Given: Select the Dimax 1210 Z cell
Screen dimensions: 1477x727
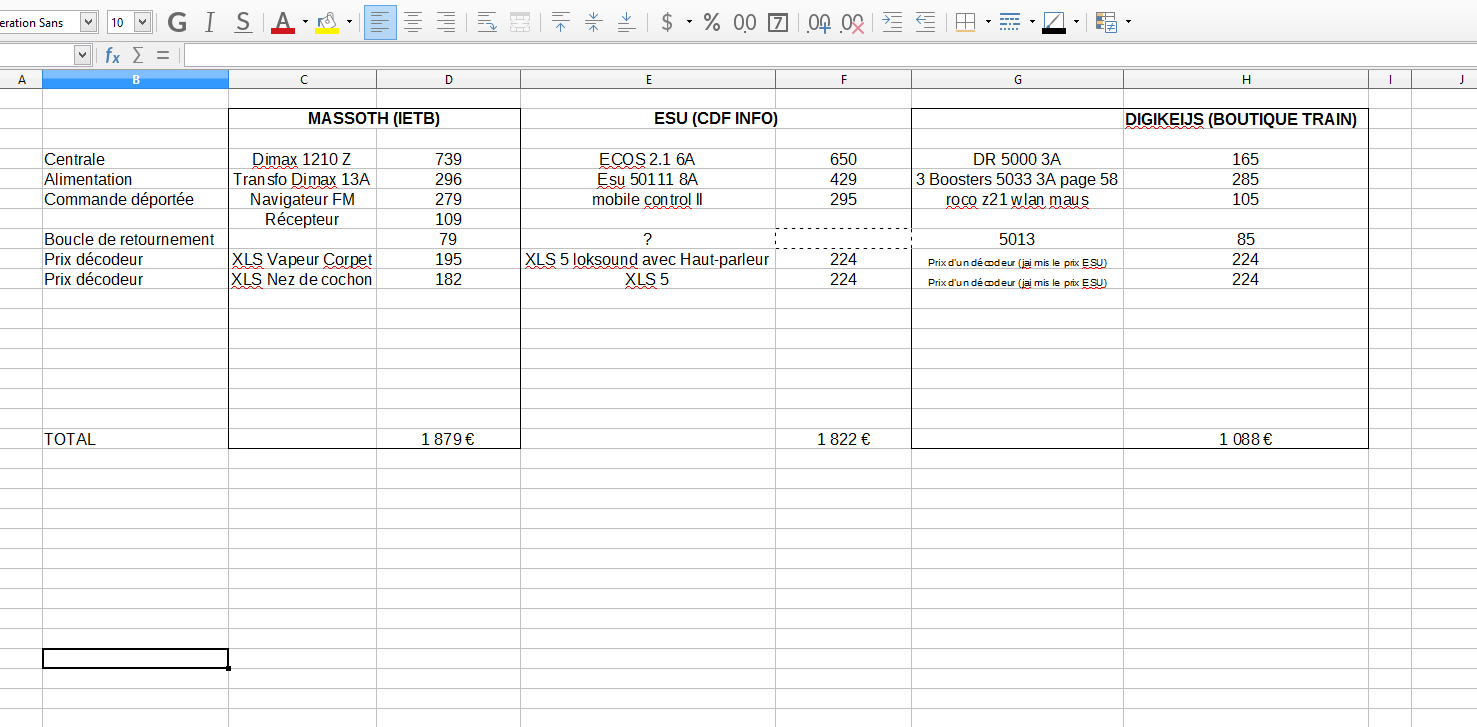Looking at the screenshot, I should (x=302, y=159).
